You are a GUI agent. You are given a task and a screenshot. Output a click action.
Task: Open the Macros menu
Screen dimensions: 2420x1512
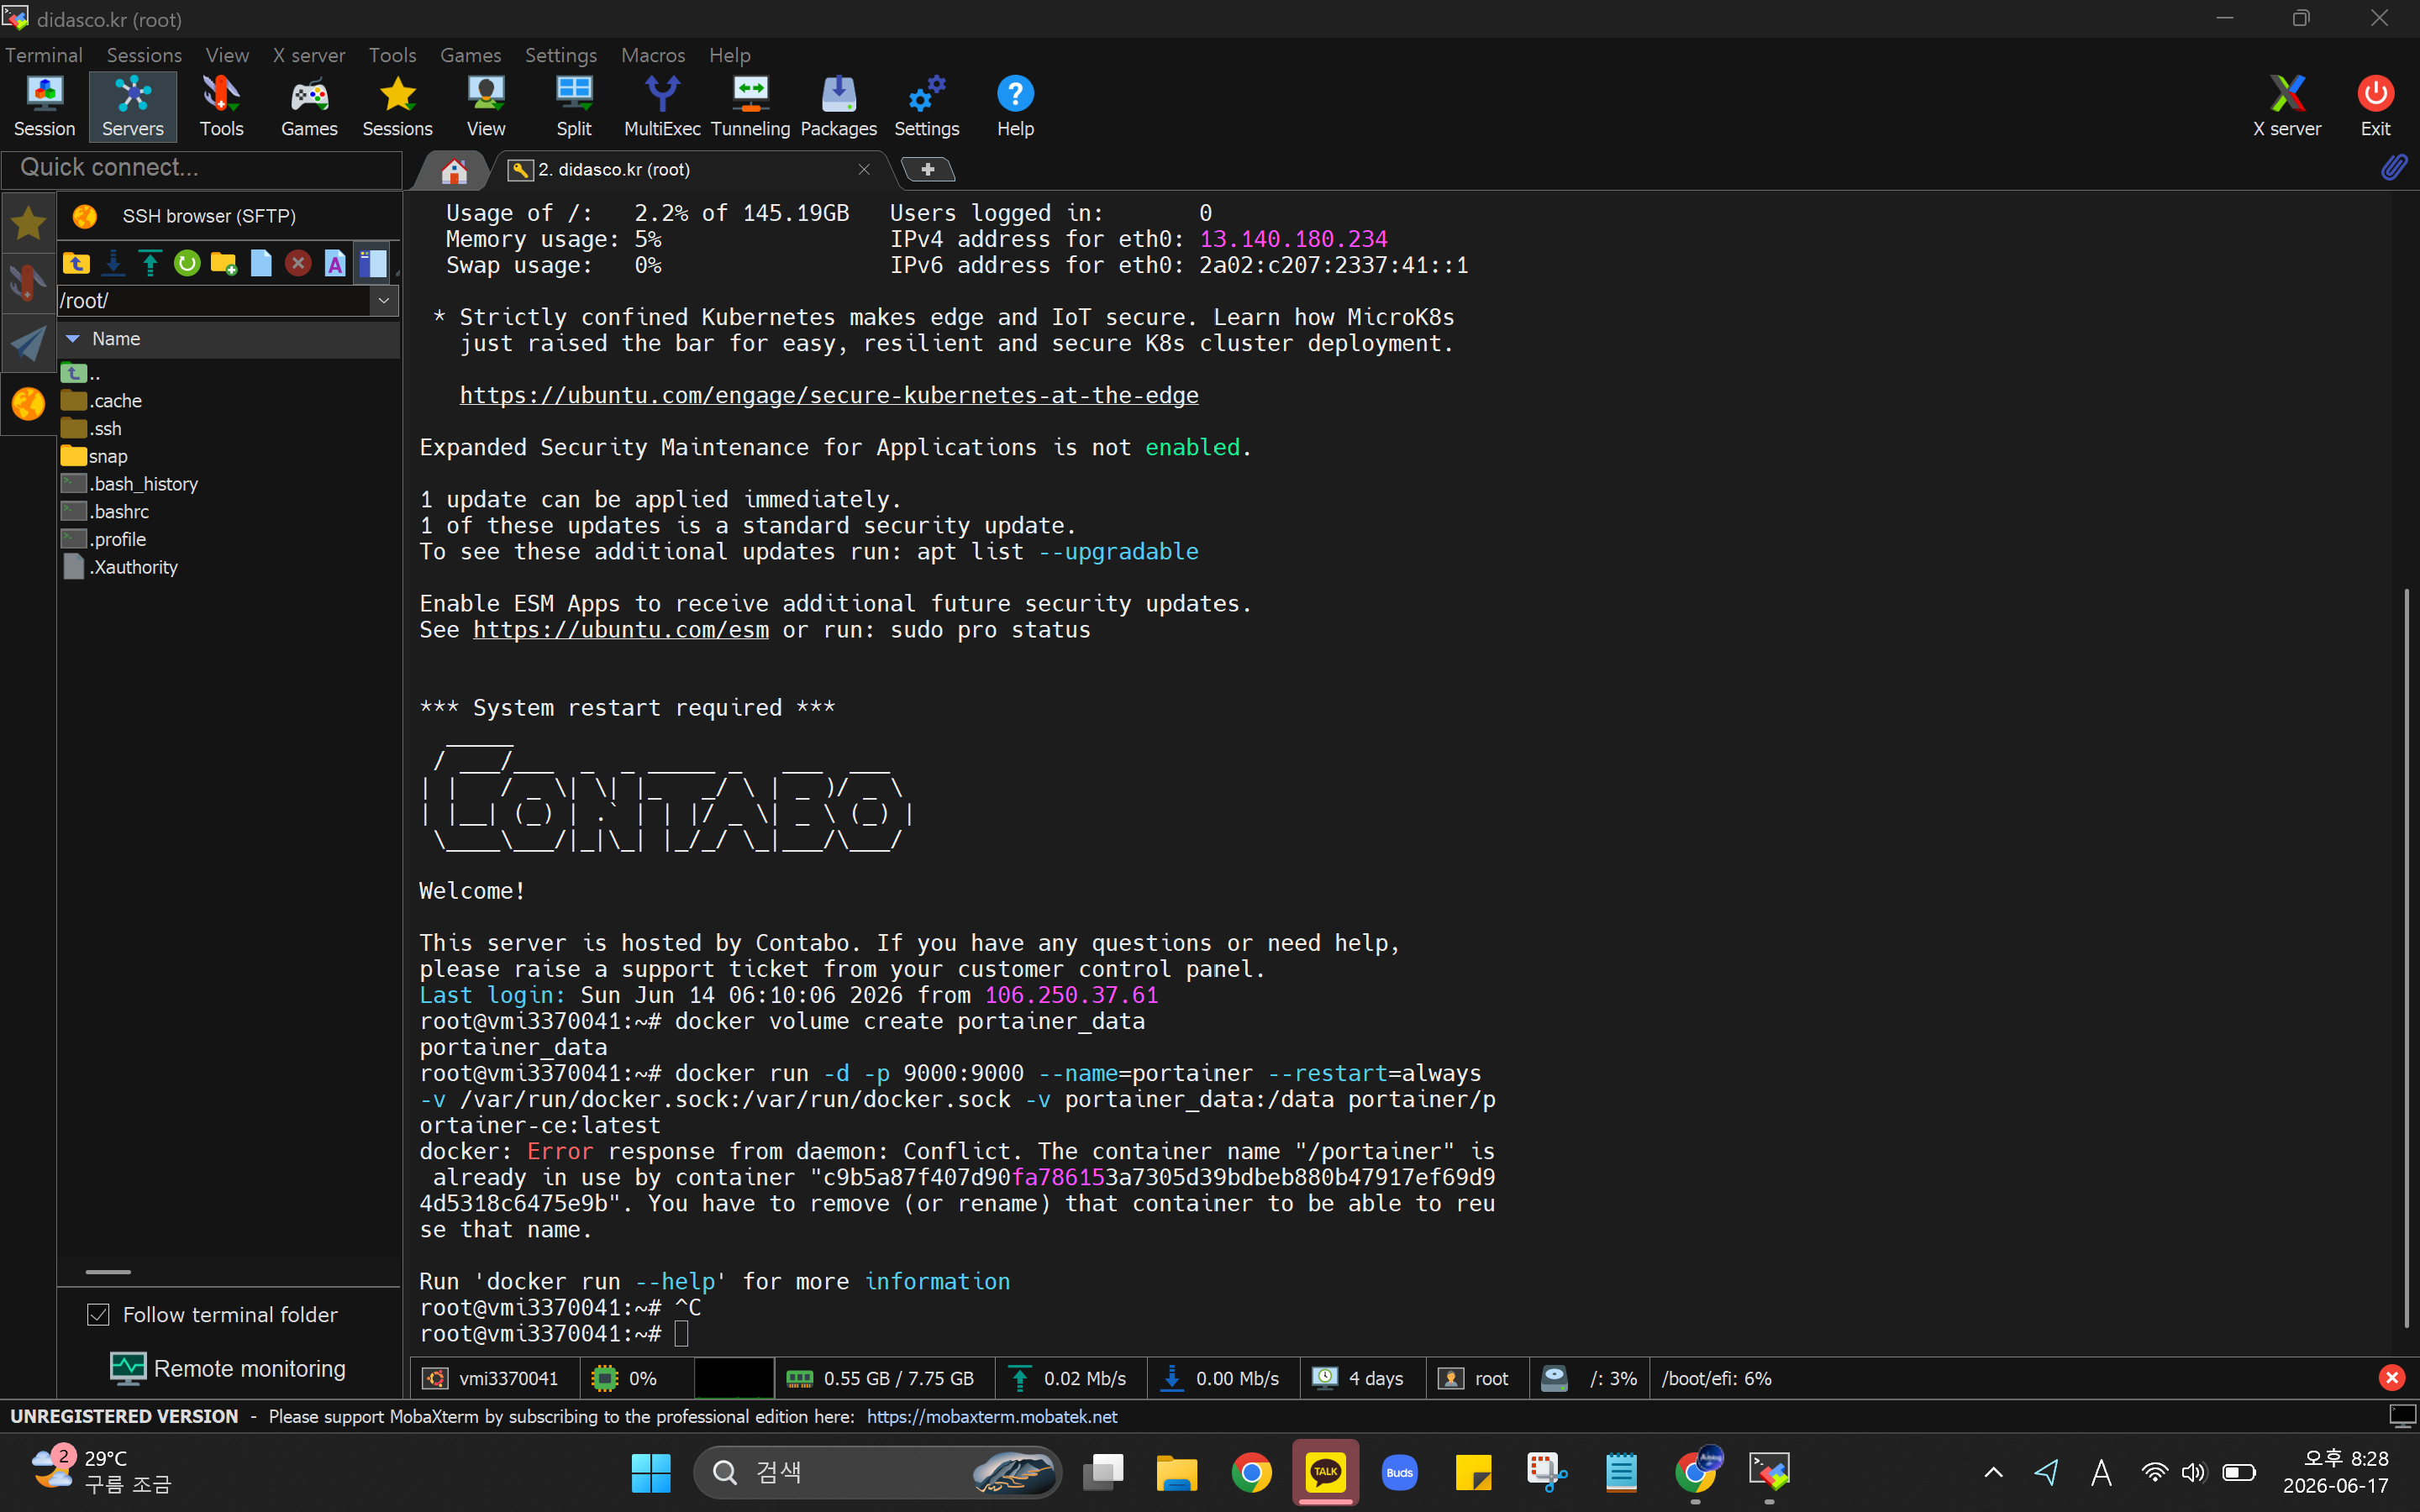pyautogui.click(x=653, y=55)
